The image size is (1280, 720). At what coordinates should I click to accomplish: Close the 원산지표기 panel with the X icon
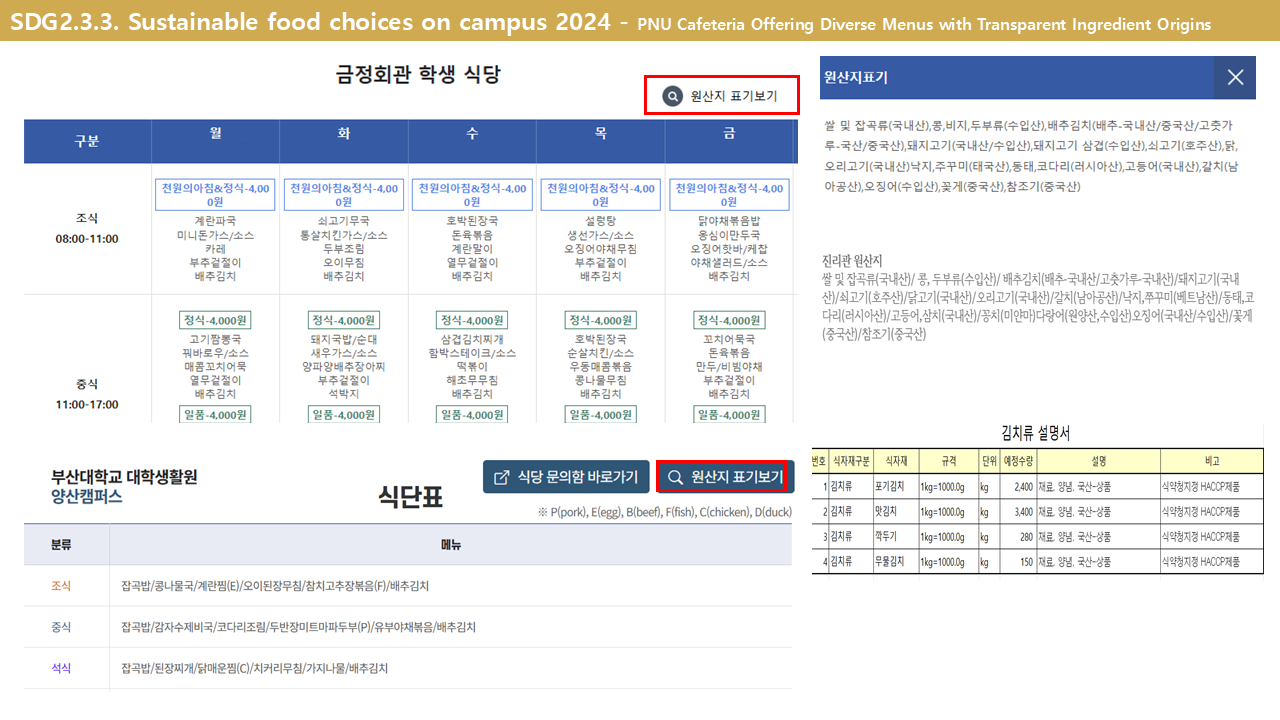(x=1235, y=77)
